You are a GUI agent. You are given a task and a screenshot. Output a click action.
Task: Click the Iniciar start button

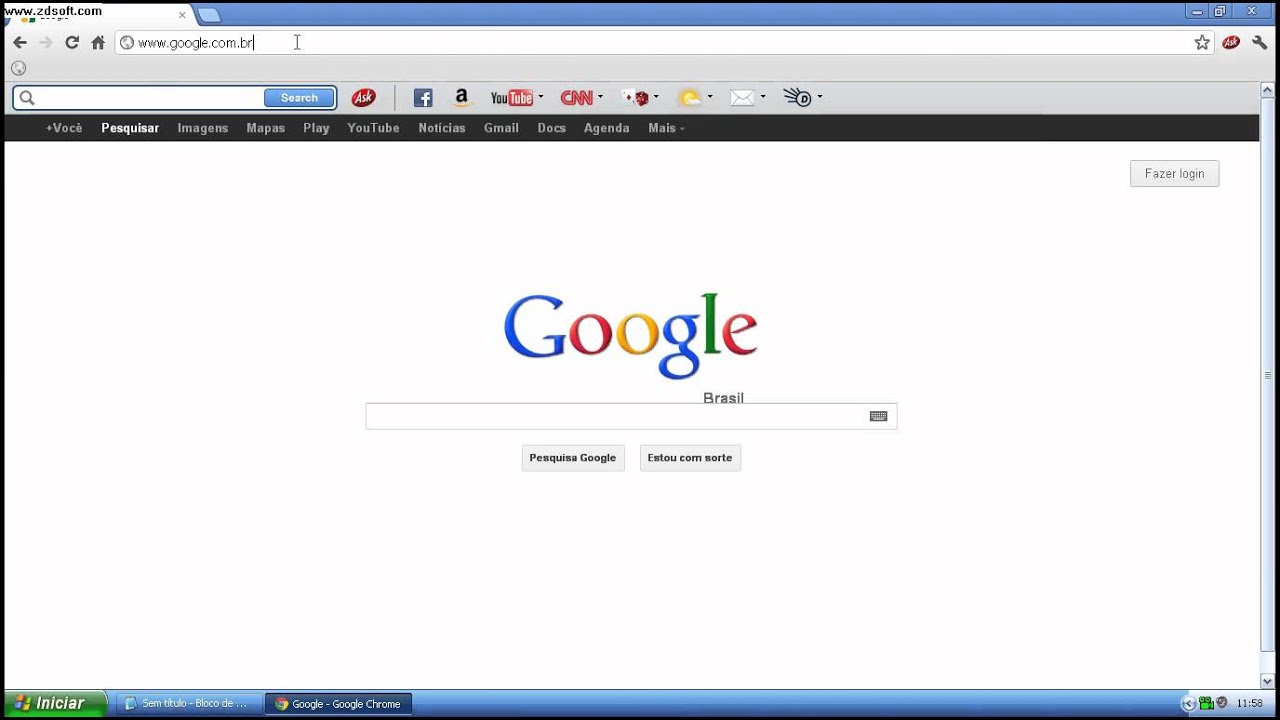54,703
